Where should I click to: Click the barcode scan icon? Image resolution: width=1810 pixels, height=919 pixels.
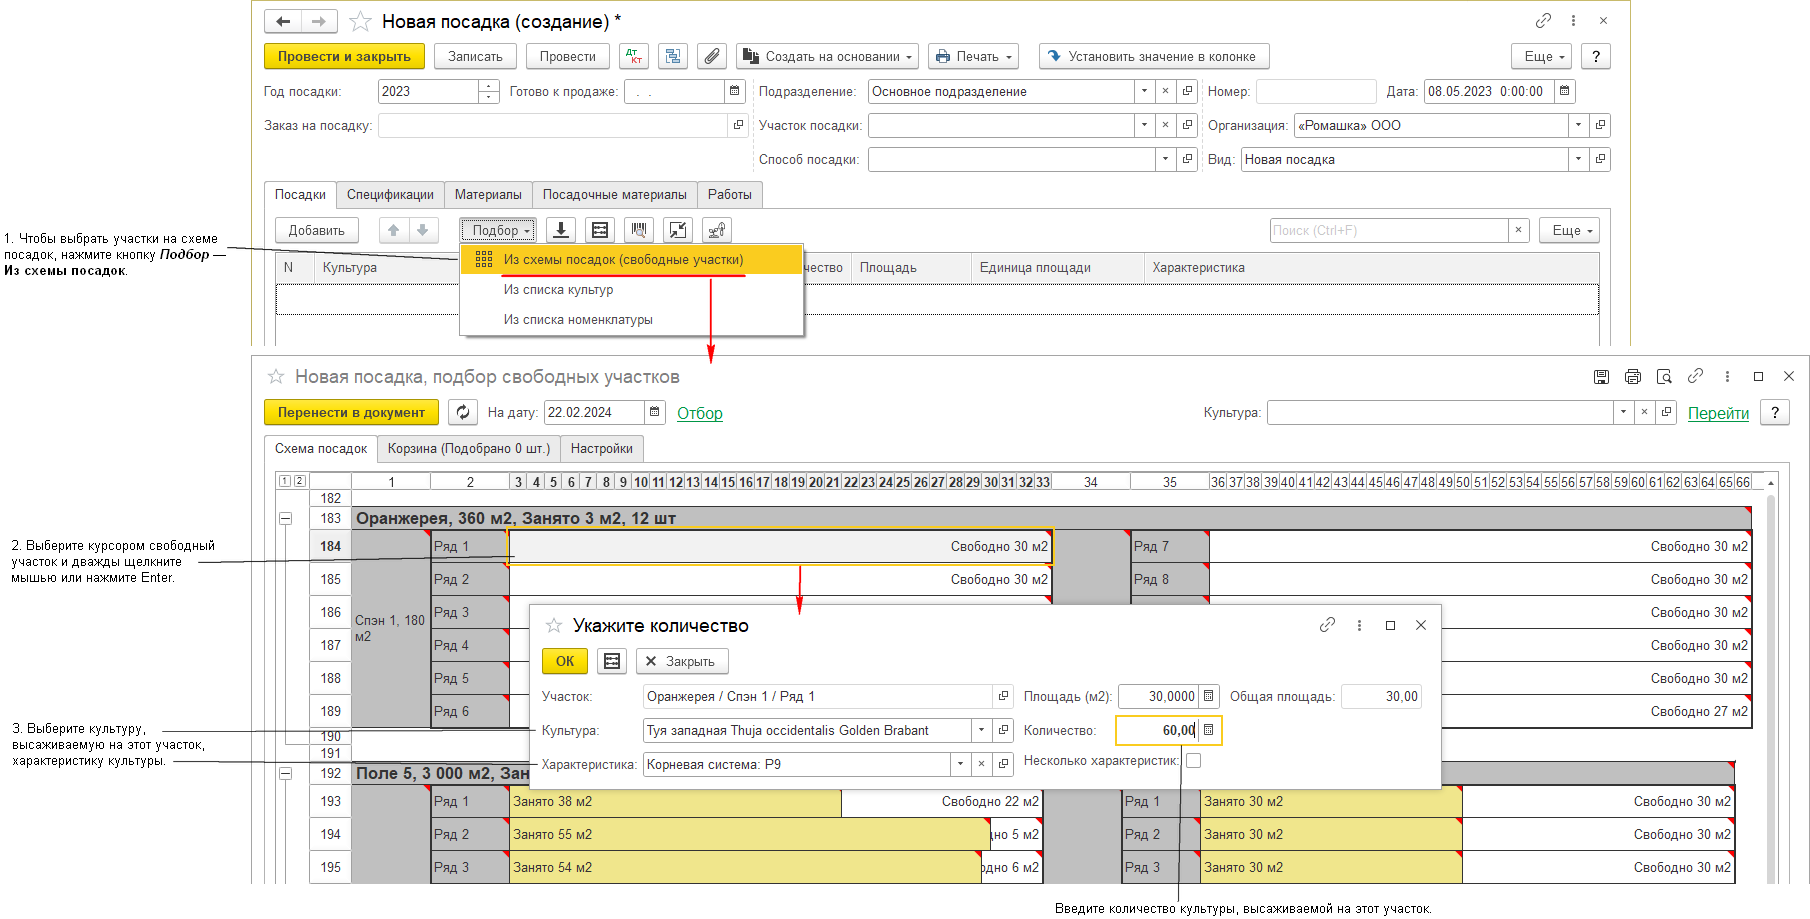(x=639, y=231)
